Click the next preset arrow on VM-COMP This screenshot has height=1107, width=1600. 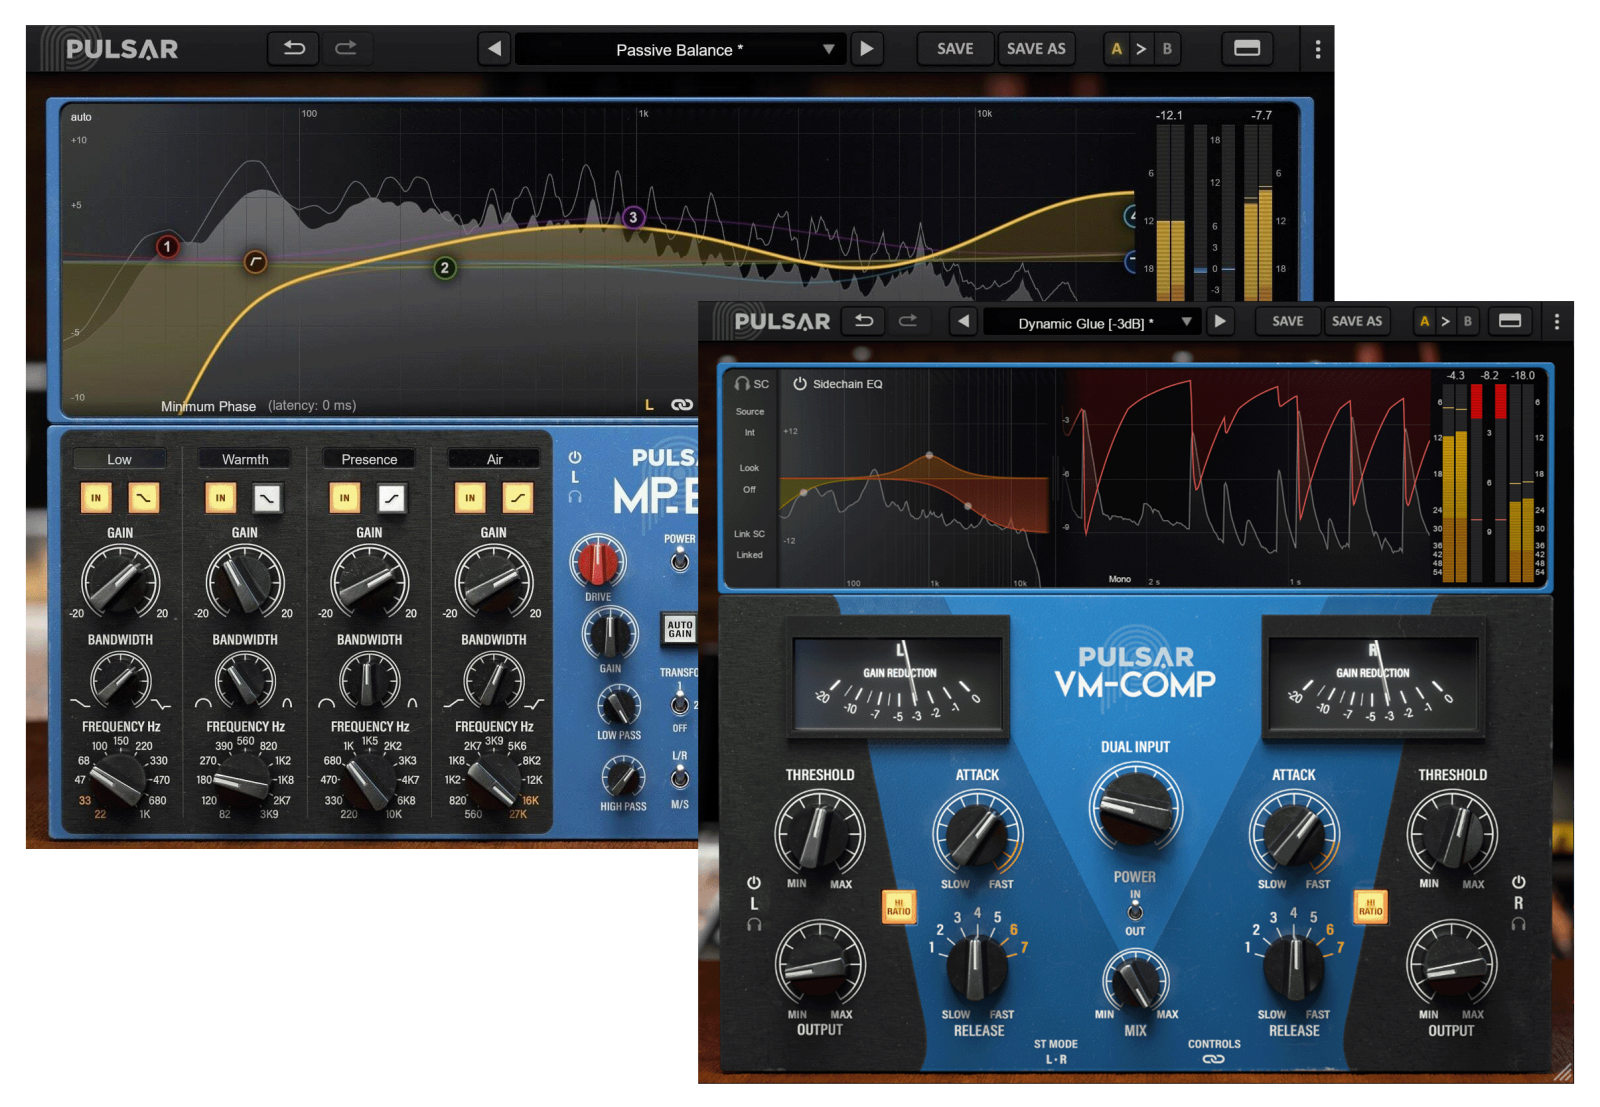1221,321
